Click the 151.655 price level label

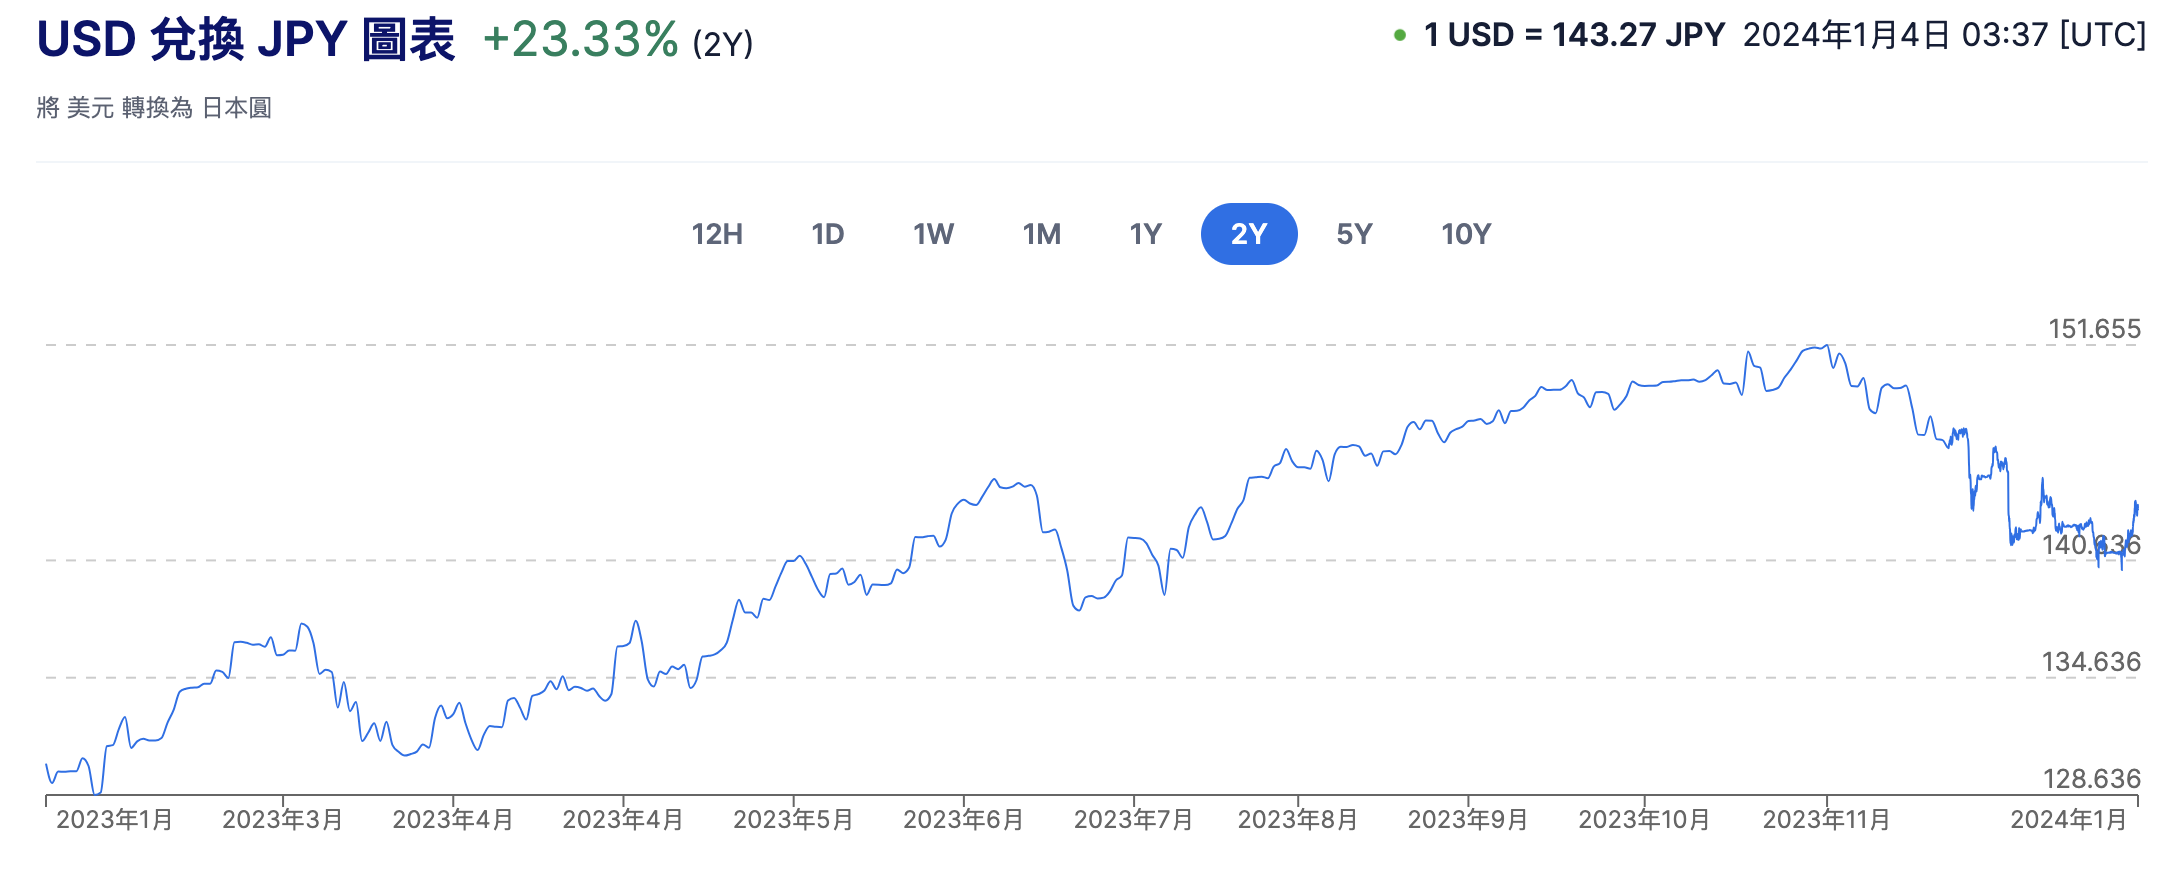point(2094,329)
